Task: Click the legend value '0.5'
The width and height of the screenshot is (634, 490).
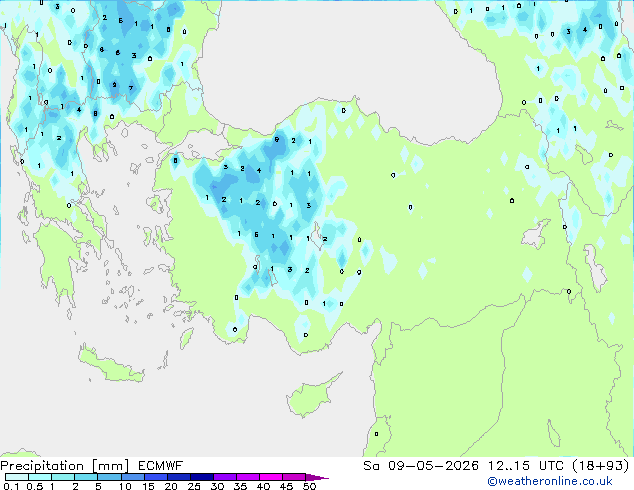Action: coord(35,486)
